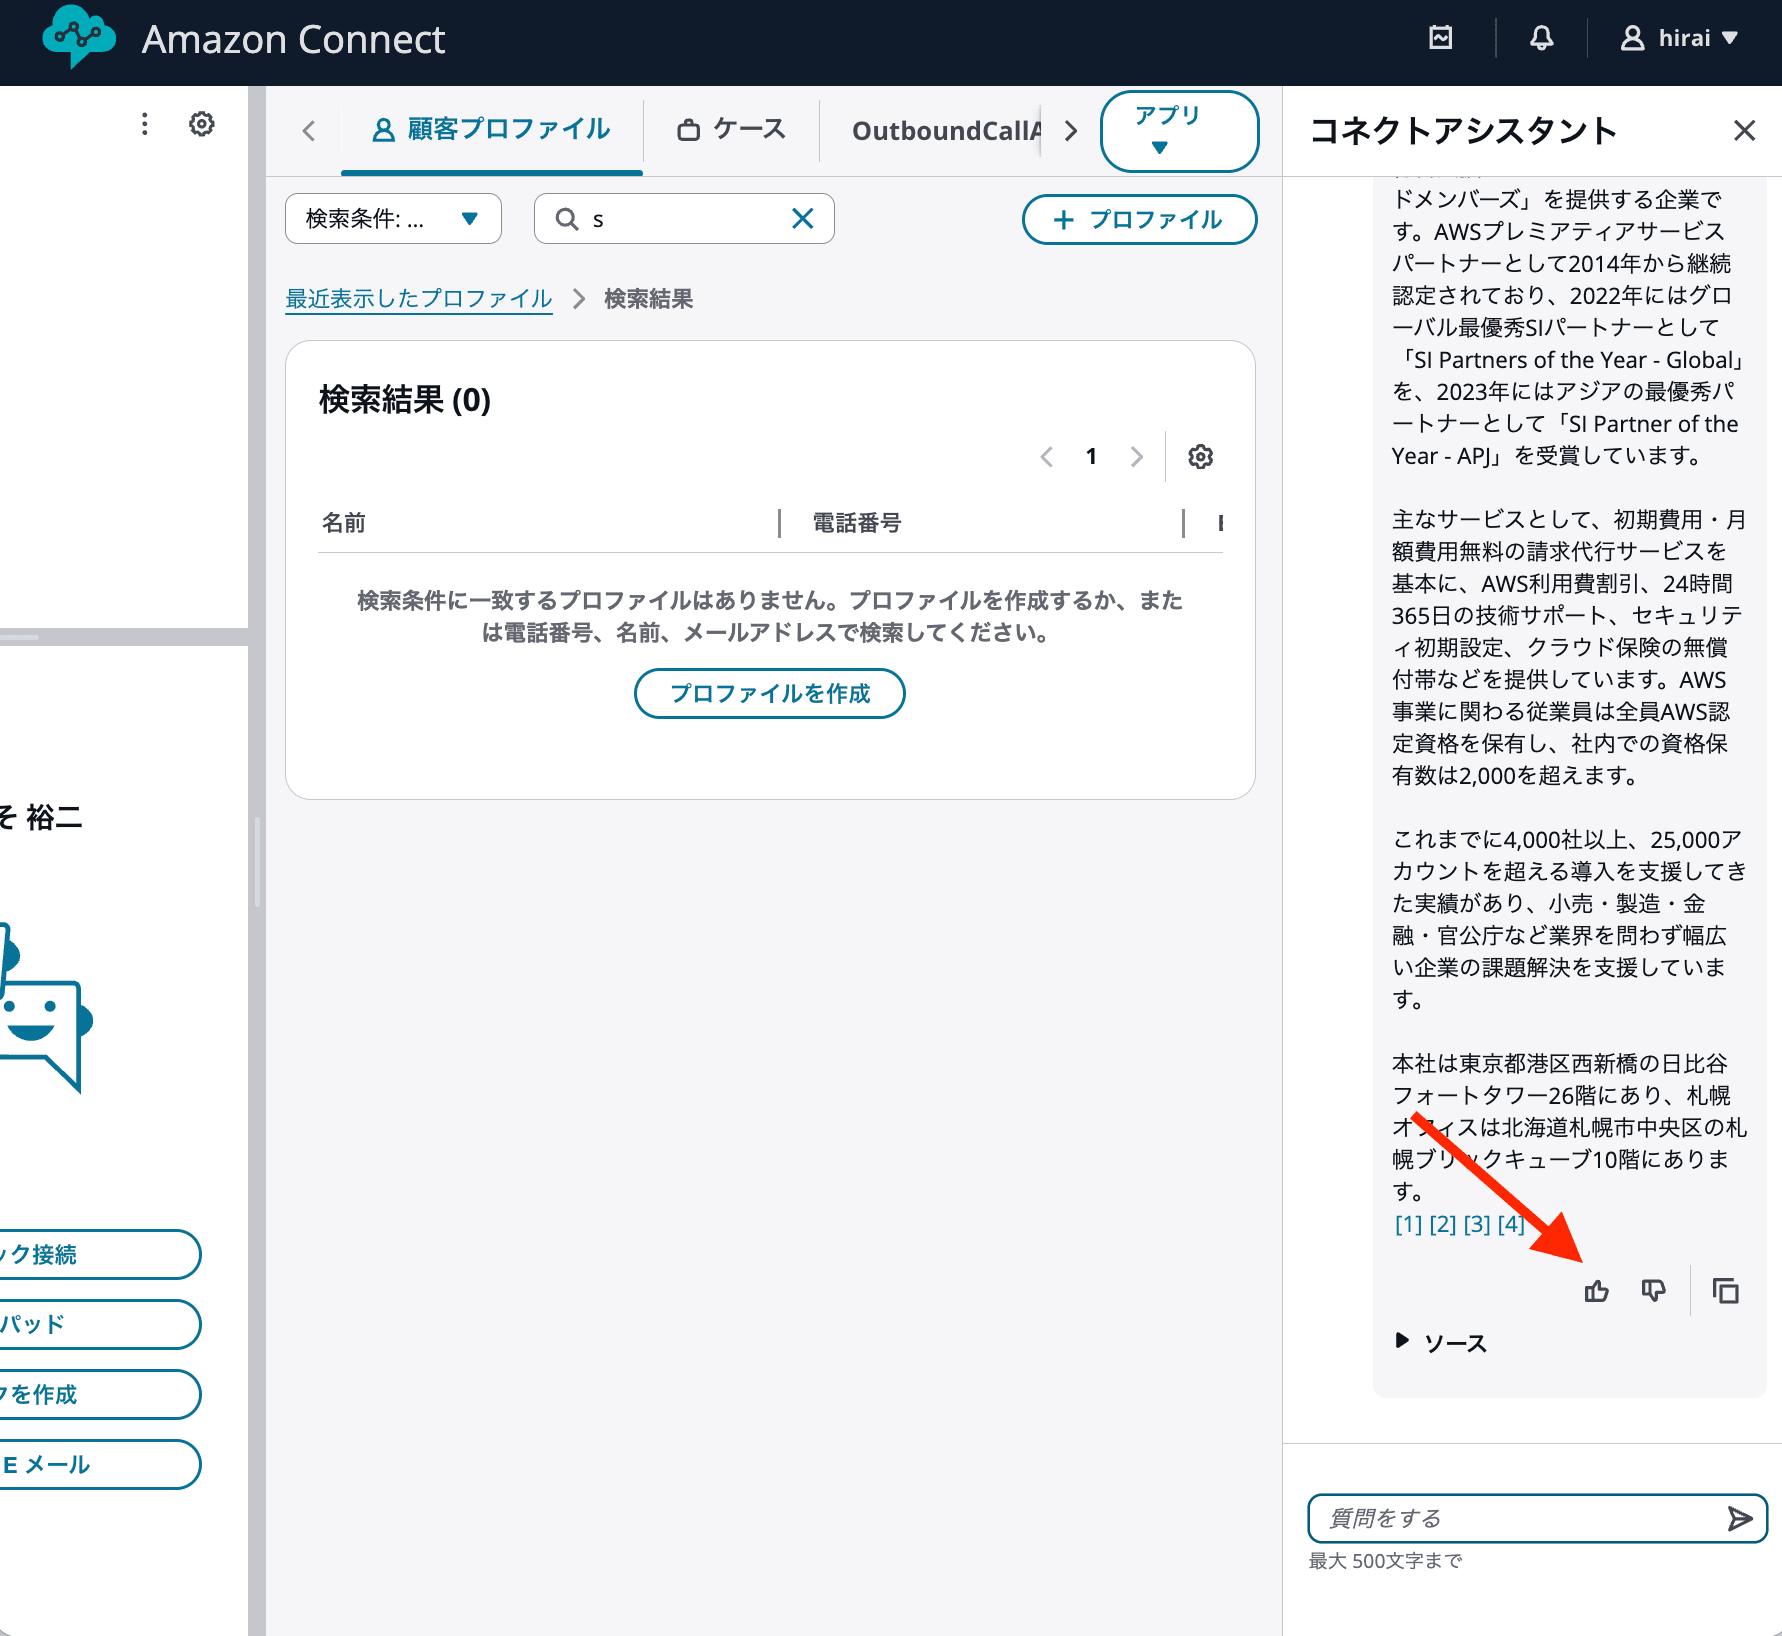Switch to the ケース tab

pos(732,129)
